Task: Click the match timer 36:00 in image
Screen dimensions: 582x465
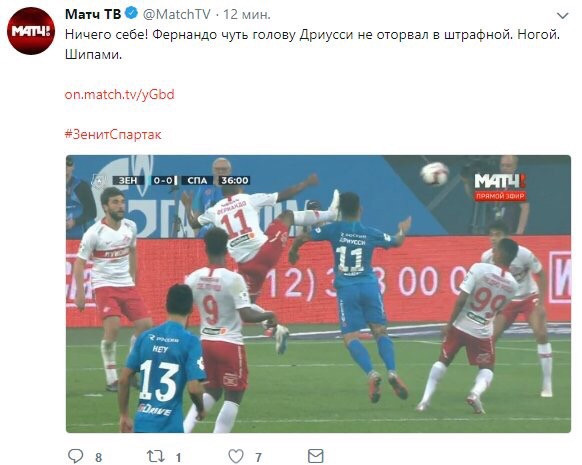Action: 235,180
